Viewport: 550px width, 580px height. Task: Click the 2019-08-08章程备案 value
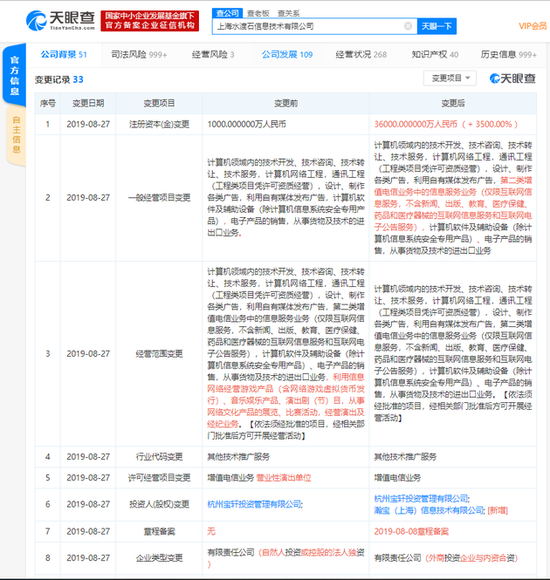pyautogui.click(x=411, y=532)
